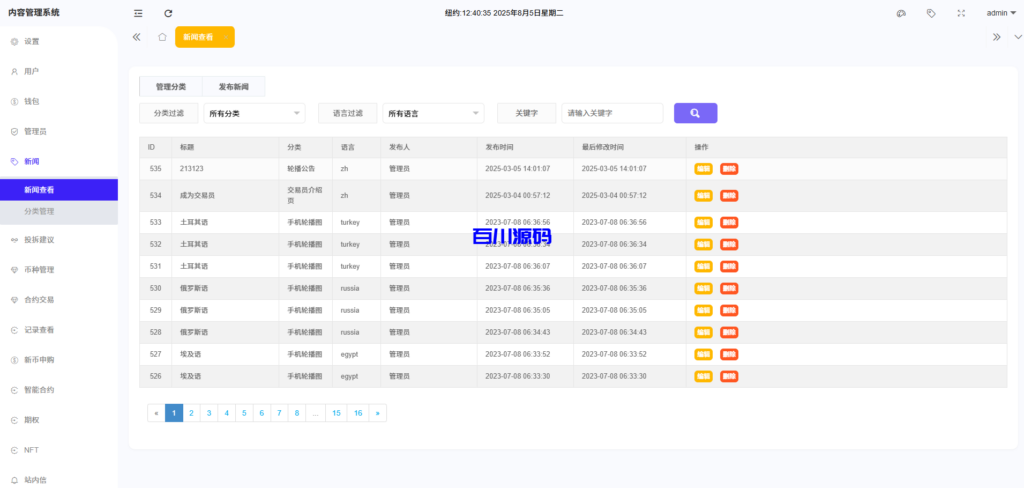
Task: Open 分类管理 in the sidebar submenu
Action: point(39,212)
